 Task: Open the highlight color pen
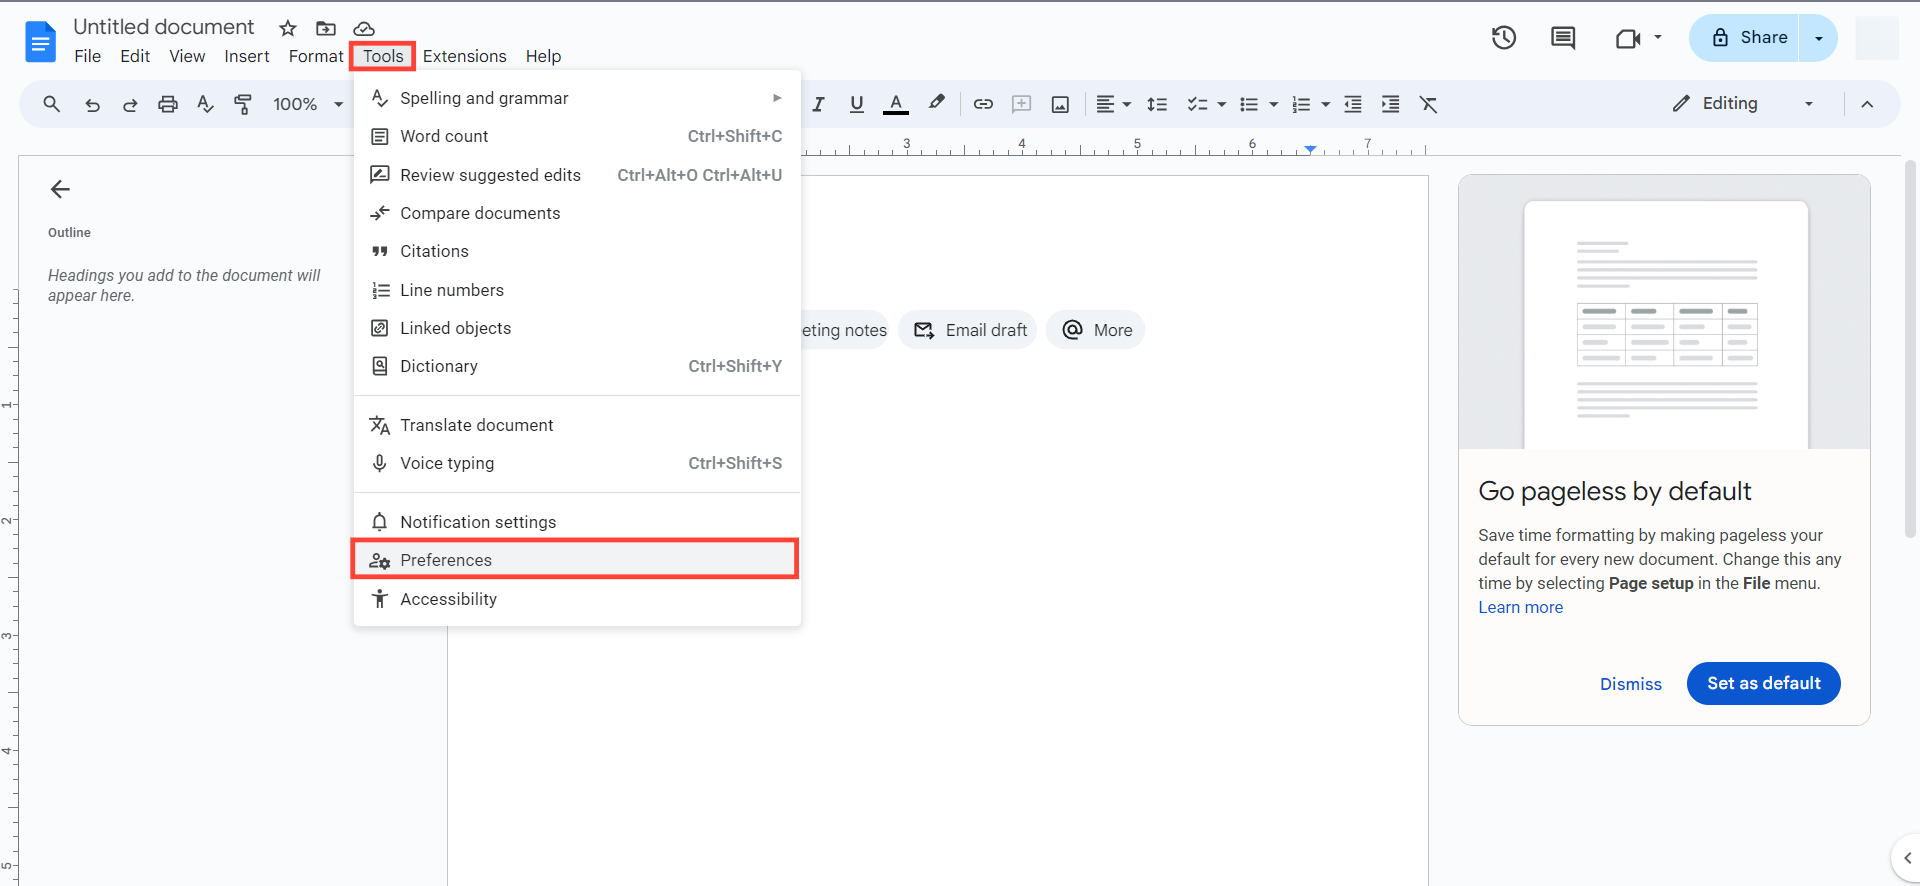(936, 104)
